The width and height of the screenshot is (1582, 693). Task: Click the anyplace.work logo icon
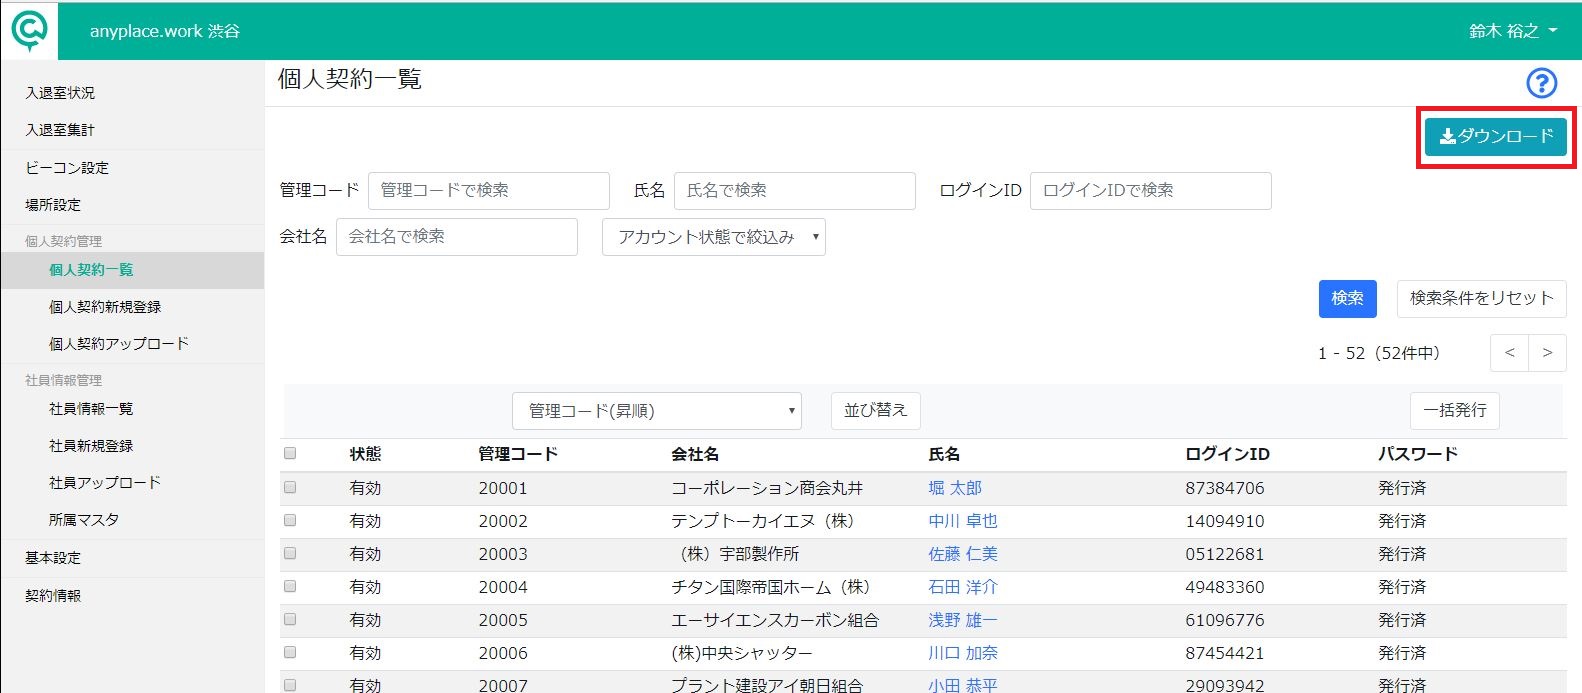29,31
